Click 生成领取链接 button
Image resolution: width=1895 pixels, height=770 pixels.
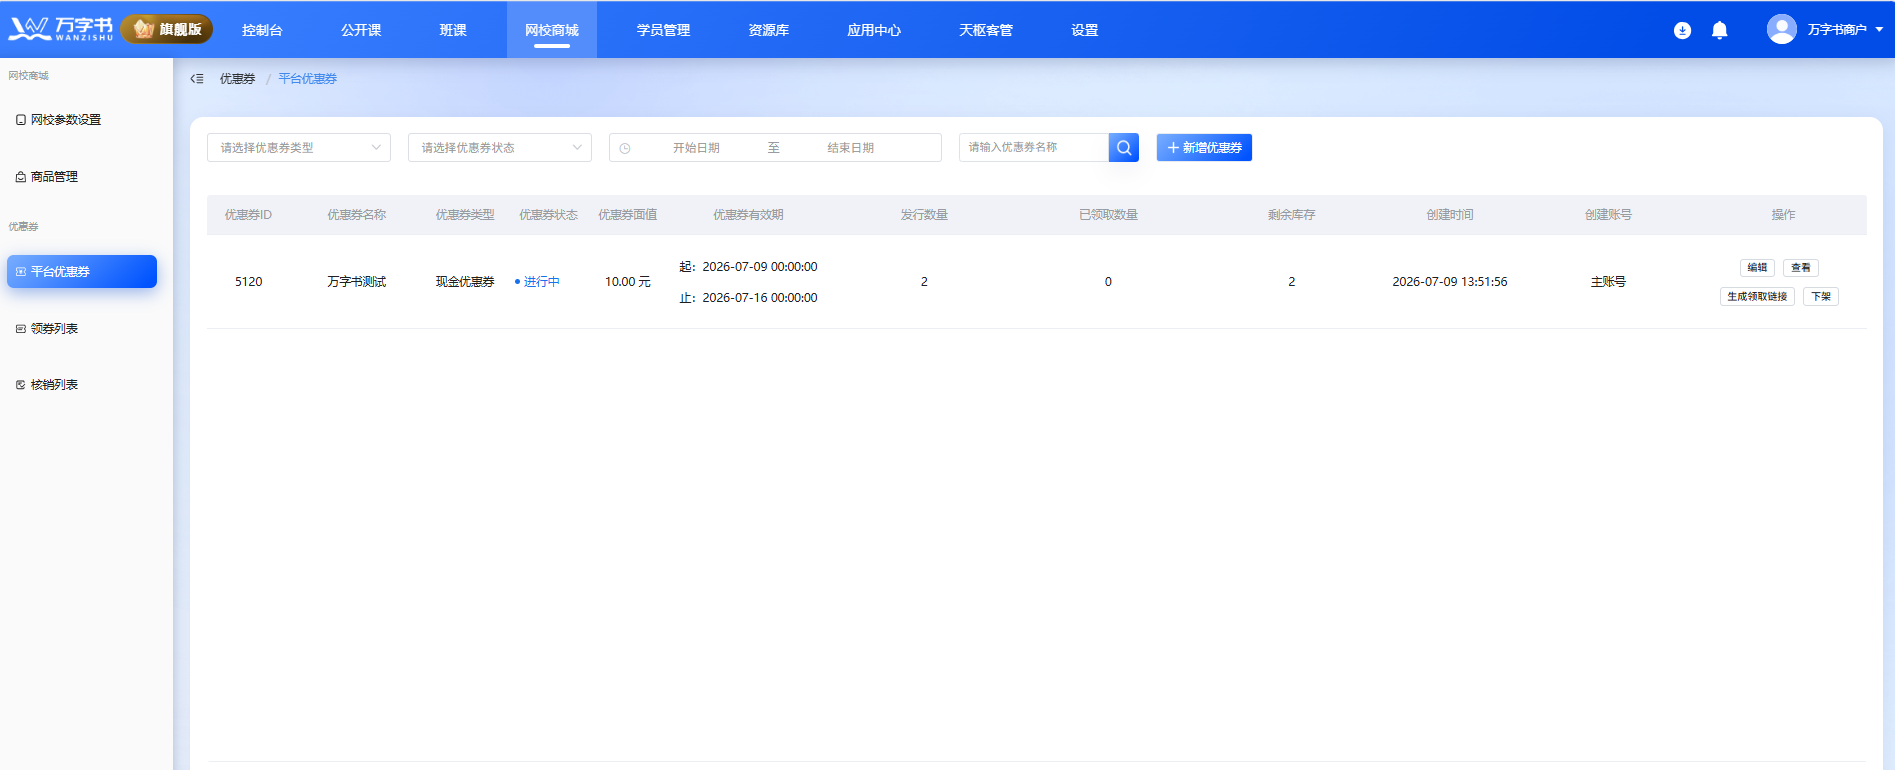1757,297
